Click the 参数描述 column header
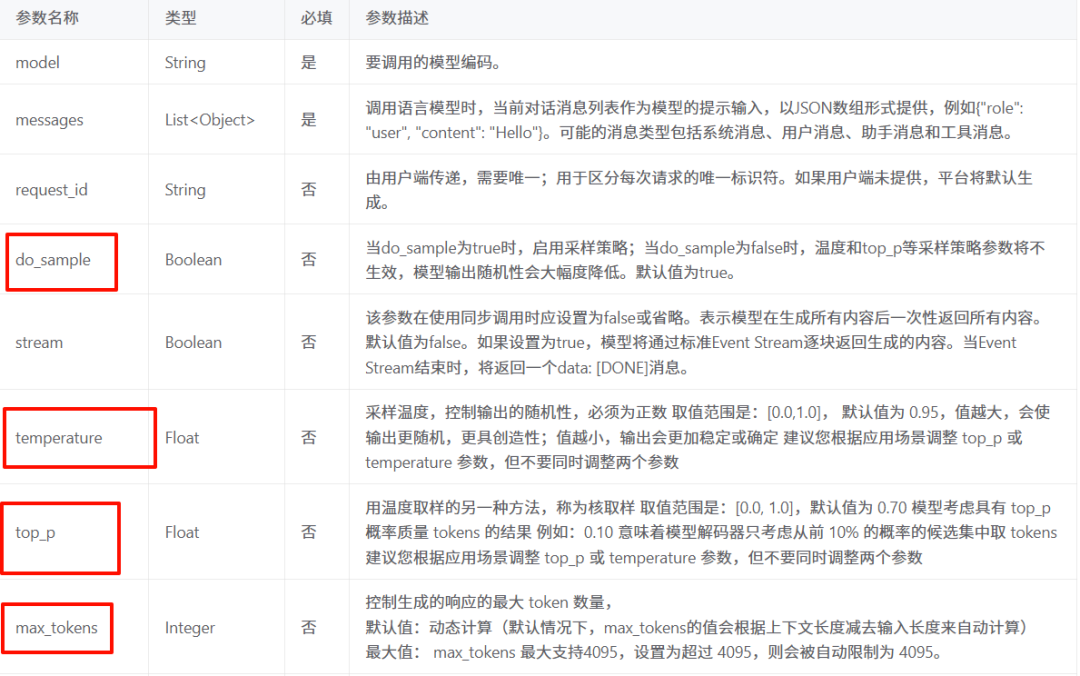Viewport: 1080px width, 676px height. [397, 19]
